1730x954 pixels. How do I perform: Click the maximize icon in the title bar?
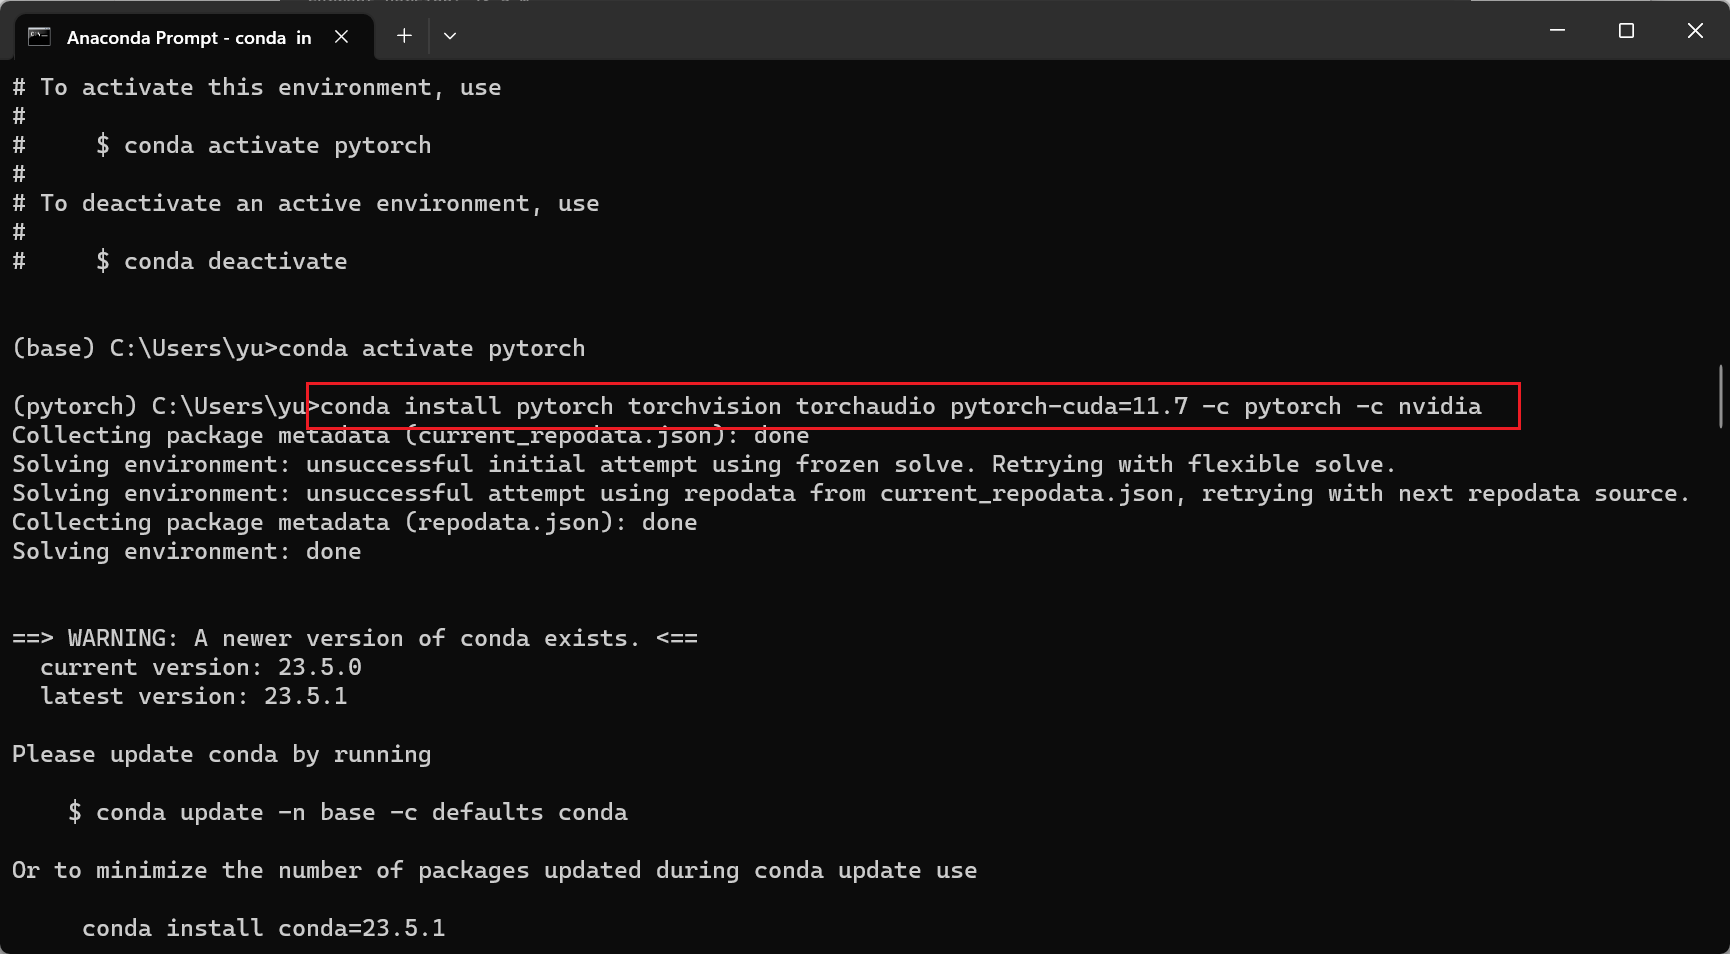[1625, 30]
